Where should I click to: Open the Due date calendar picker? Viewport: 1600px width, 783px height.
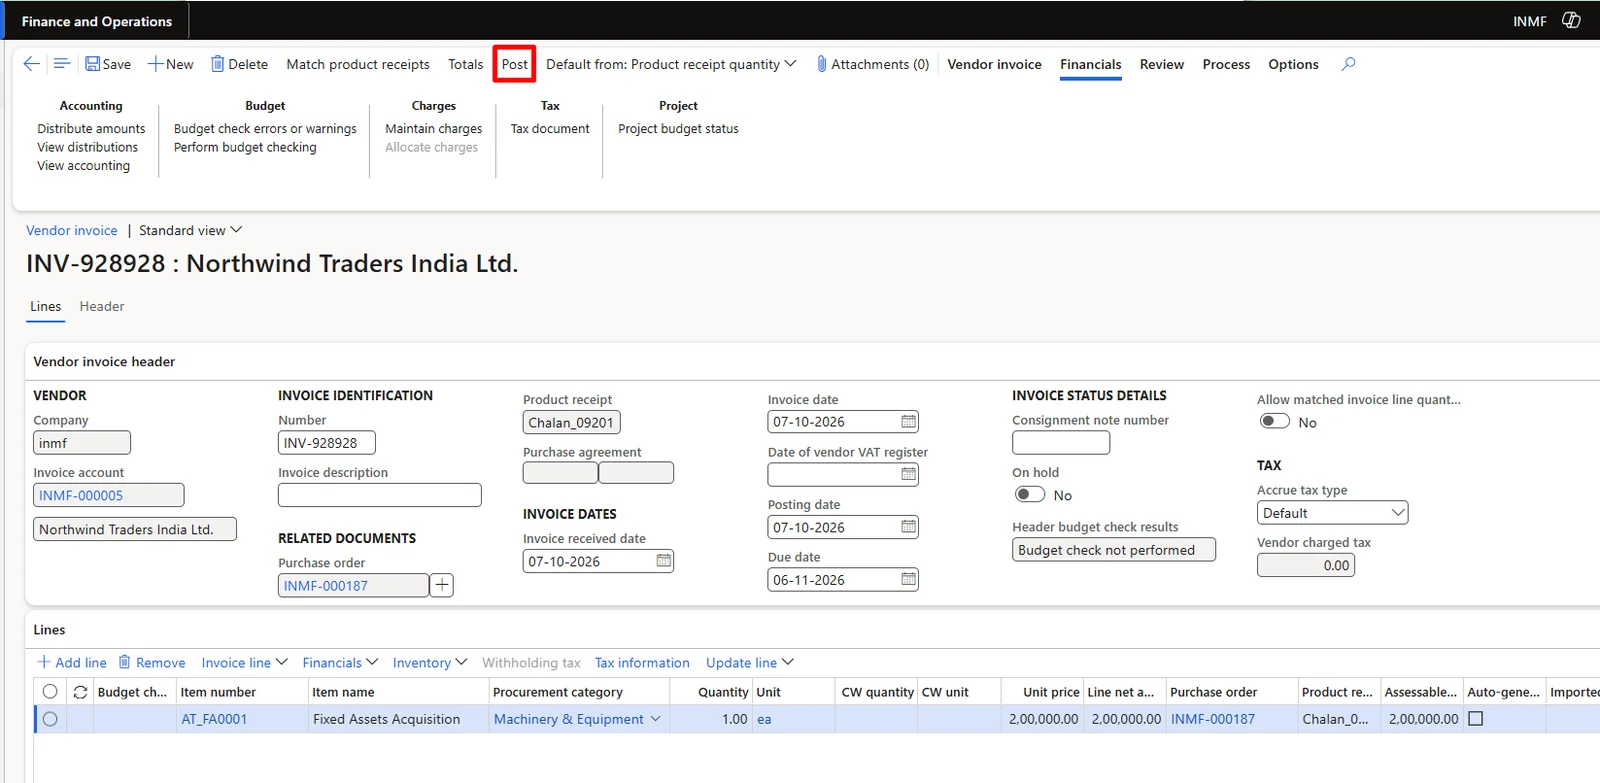pyautogui.click(x=908, y=579)
